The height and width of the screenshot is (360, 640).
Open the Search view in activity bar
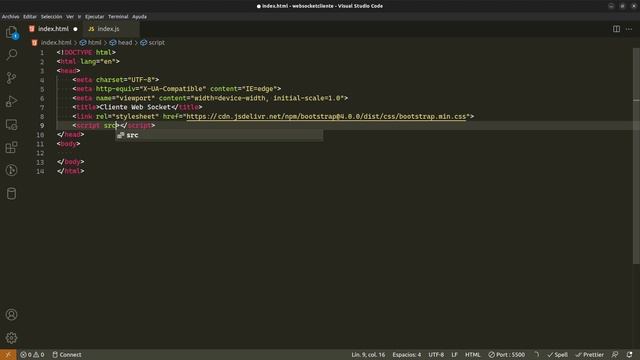coord(11,54)
